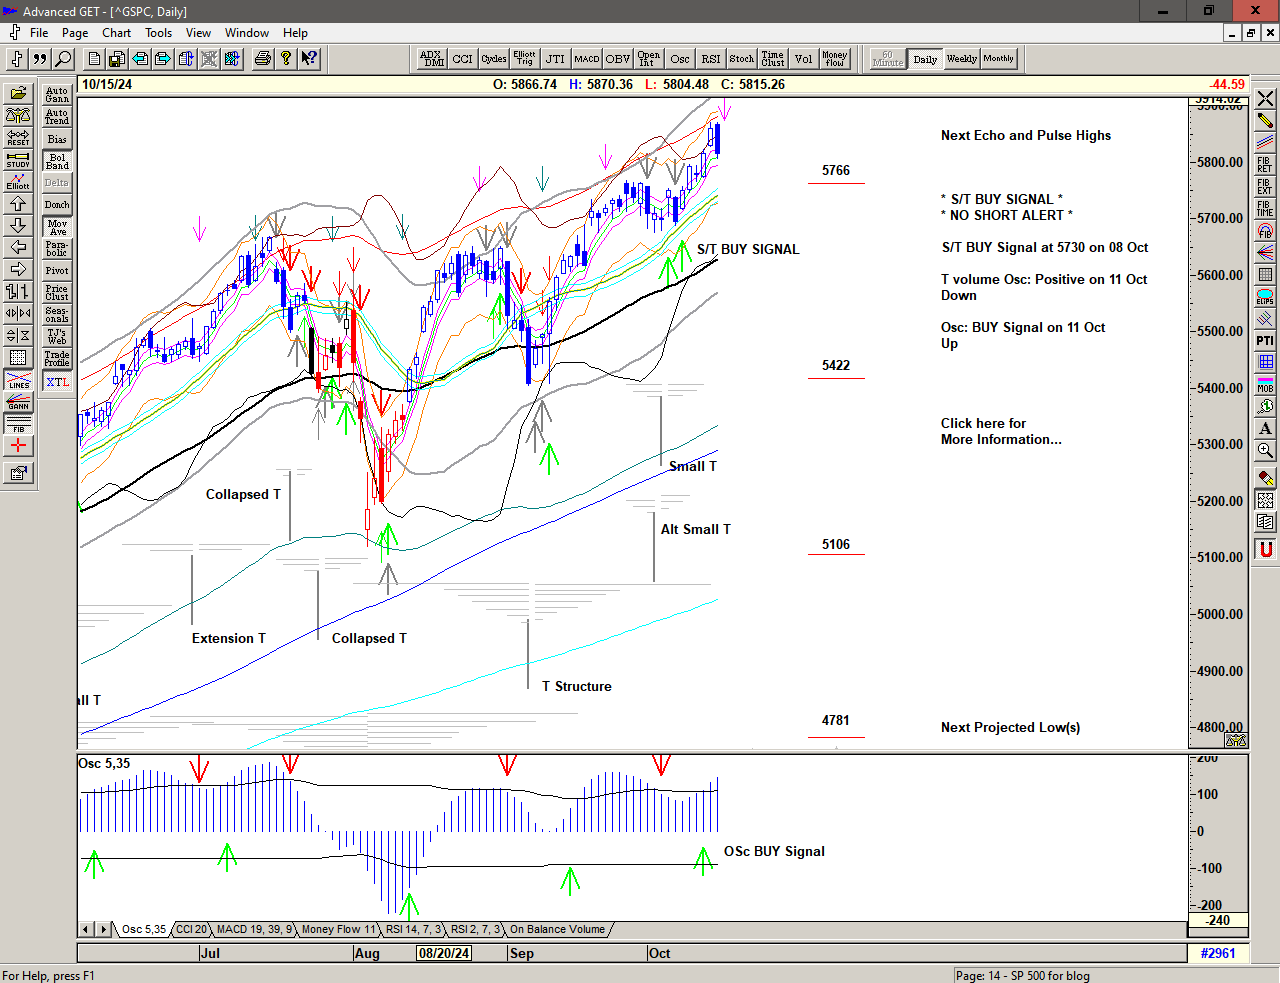The width and height of the screenshot is (1280, 983).
Task: Click the printer icon in toolbar
Action: 262,59
